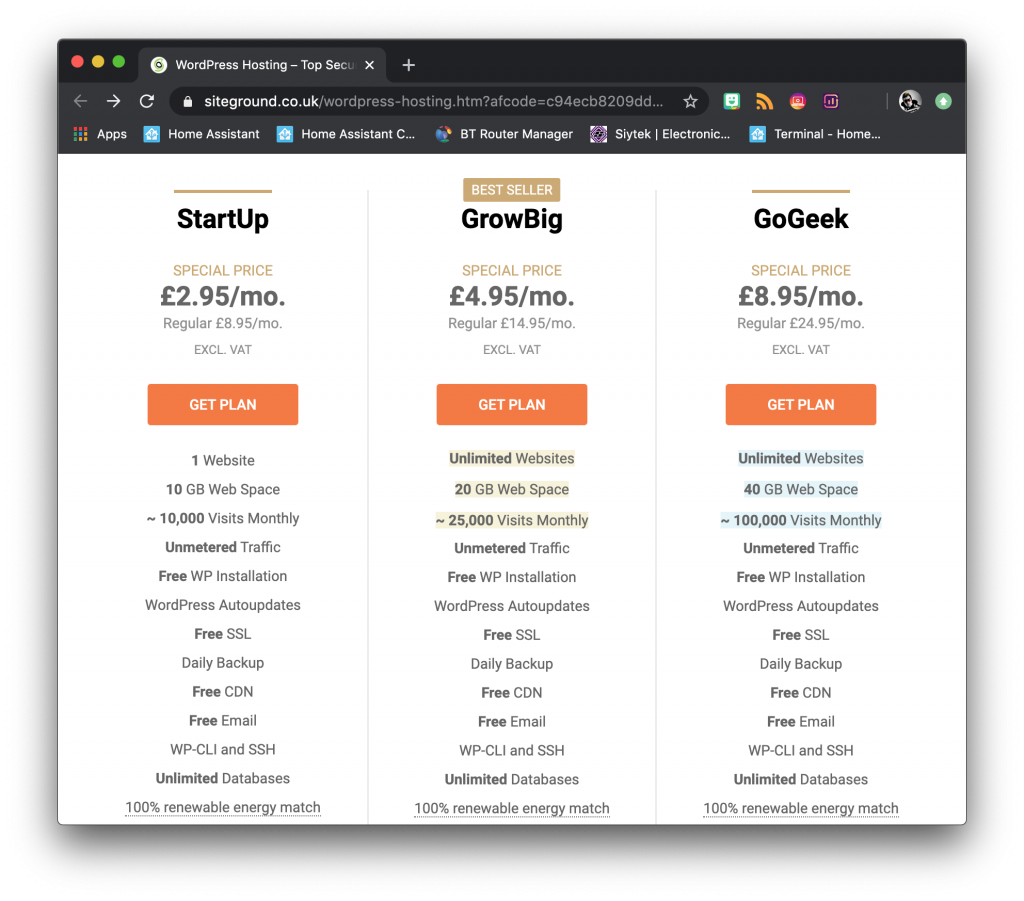Get the GrowBig plan
This screenshot has width=1024, height=901.
[x=512, y=405]
